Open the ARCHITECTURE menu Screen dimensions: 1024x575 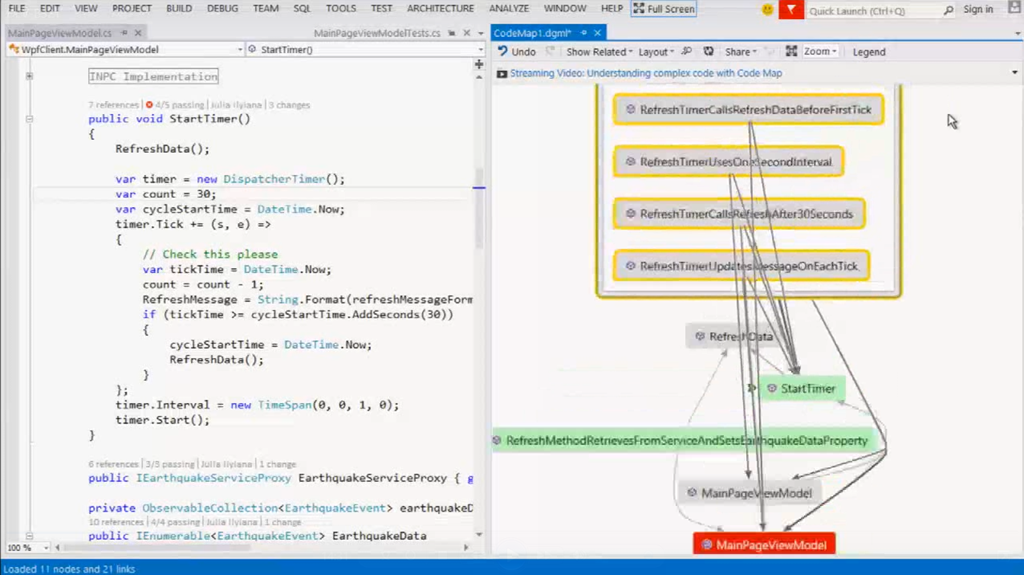pyautogui.click(x=440, y=8)
